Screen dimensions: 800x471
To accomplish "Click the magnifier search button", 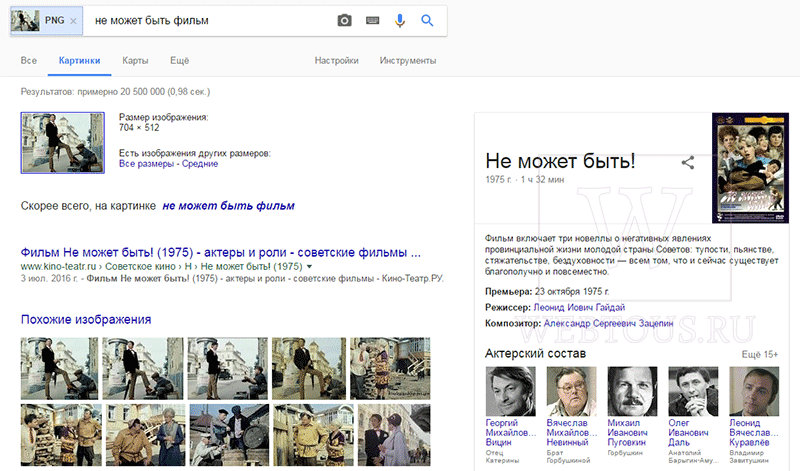I will click(427, 20).
